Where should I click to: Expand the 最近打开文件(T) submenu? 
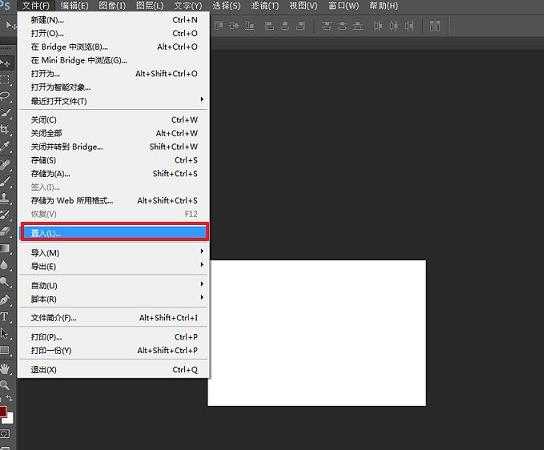[114, 101]
